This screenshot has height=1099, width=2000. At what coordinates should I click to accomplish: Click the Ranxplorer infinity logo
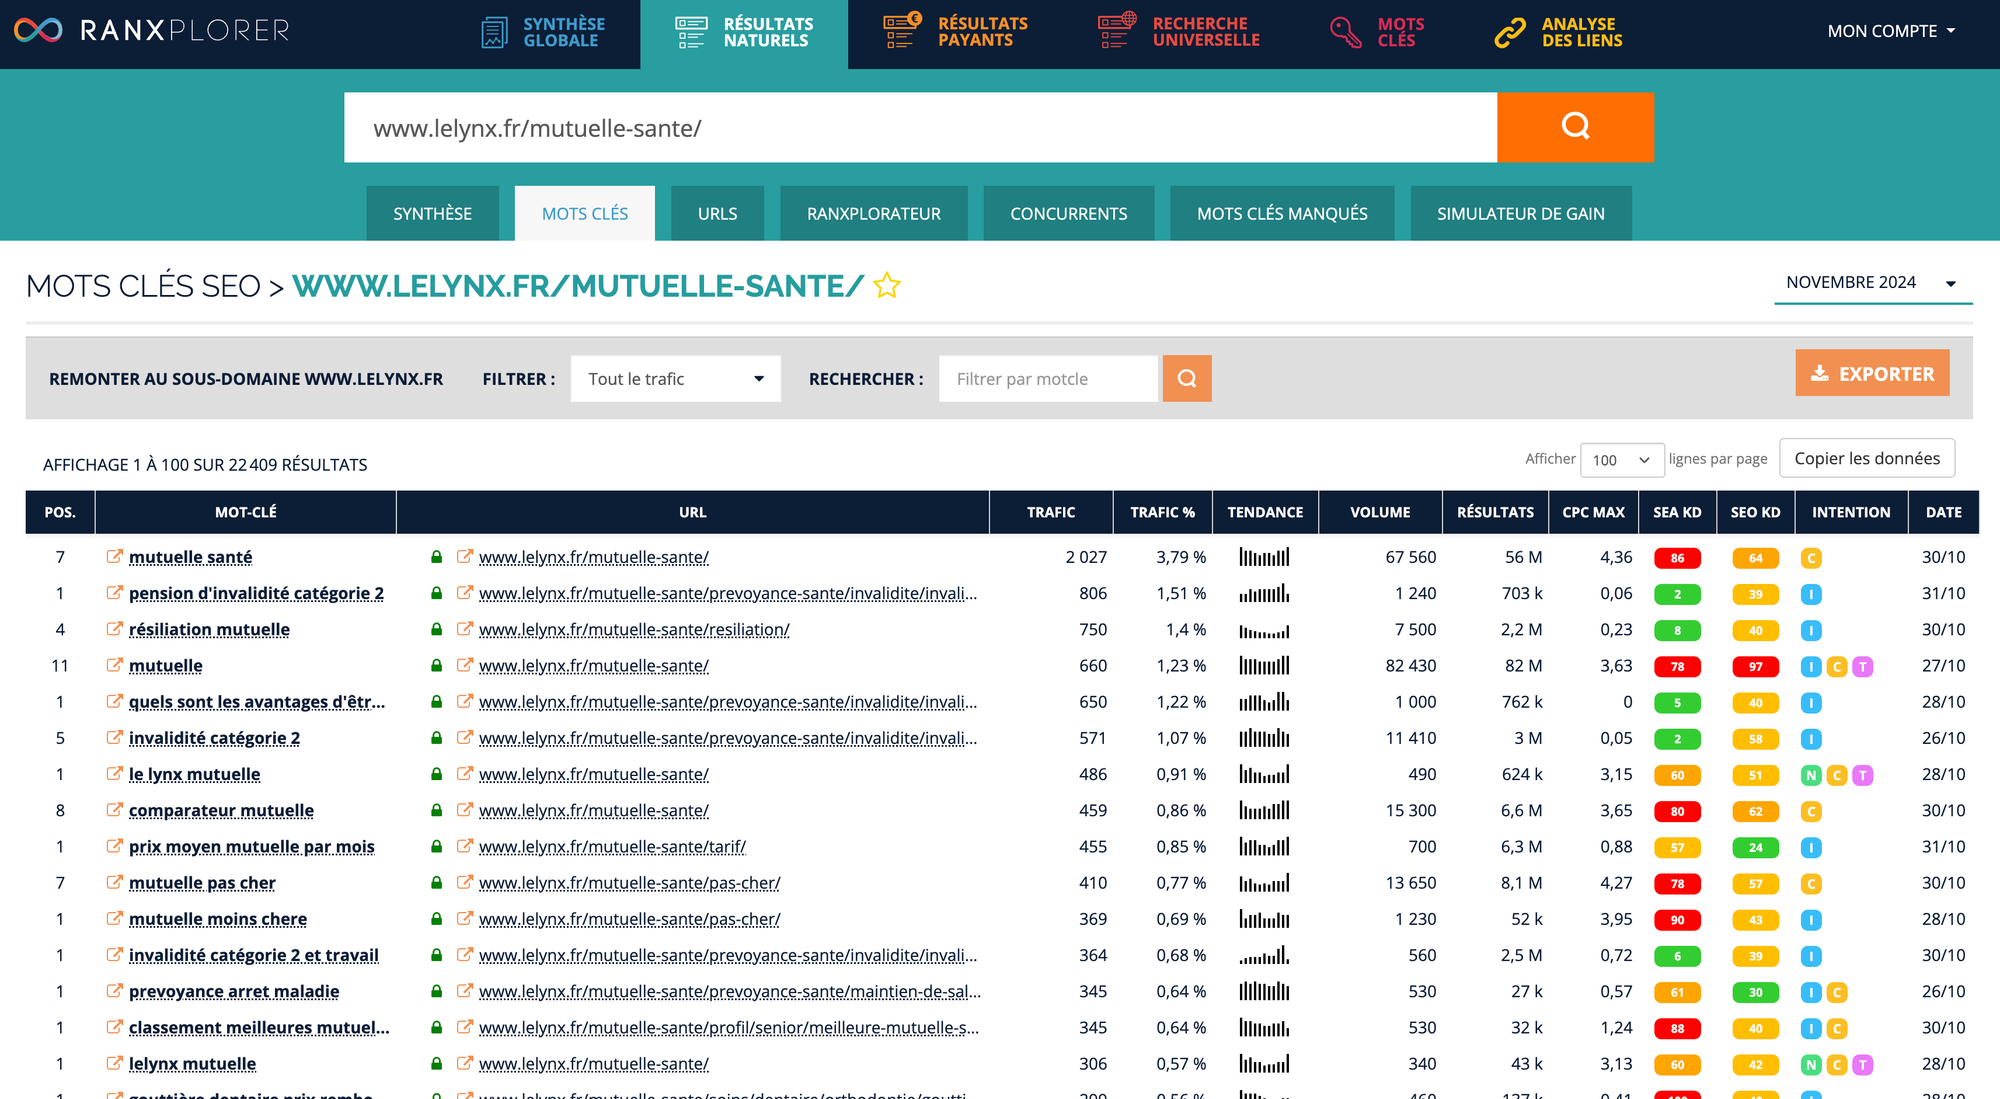pyautogui.click(x=38, y=30)
